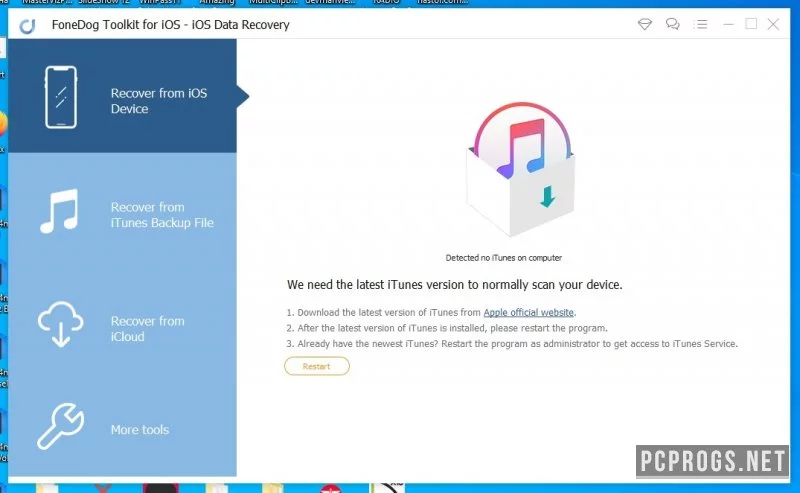The width and height of the screenshot is (800, 493).
Task: Open More tools section
Action: click(122, 429)
